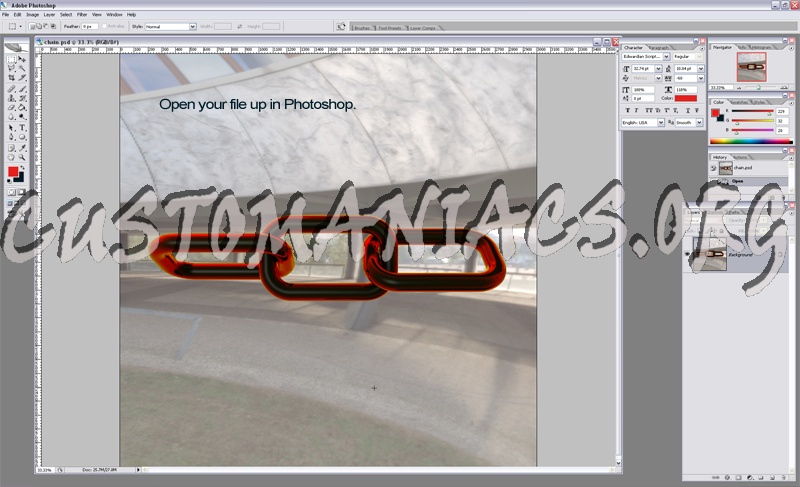The height and width of the screenshot is (487, 800).
Task: Open the File menu
Action: (6, 15)
